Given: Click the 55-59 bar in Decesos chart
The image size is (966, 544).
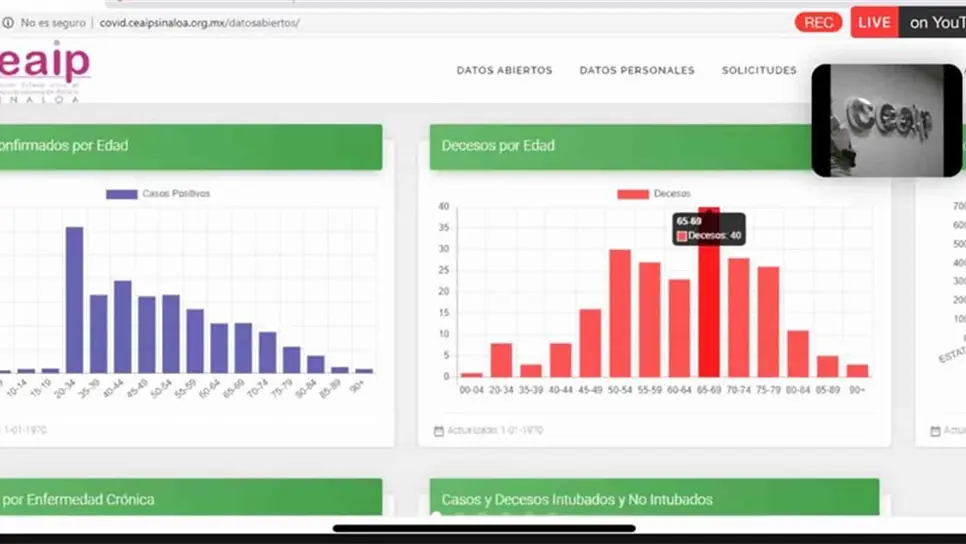Looking at the screenshot, I should [649, 320].
